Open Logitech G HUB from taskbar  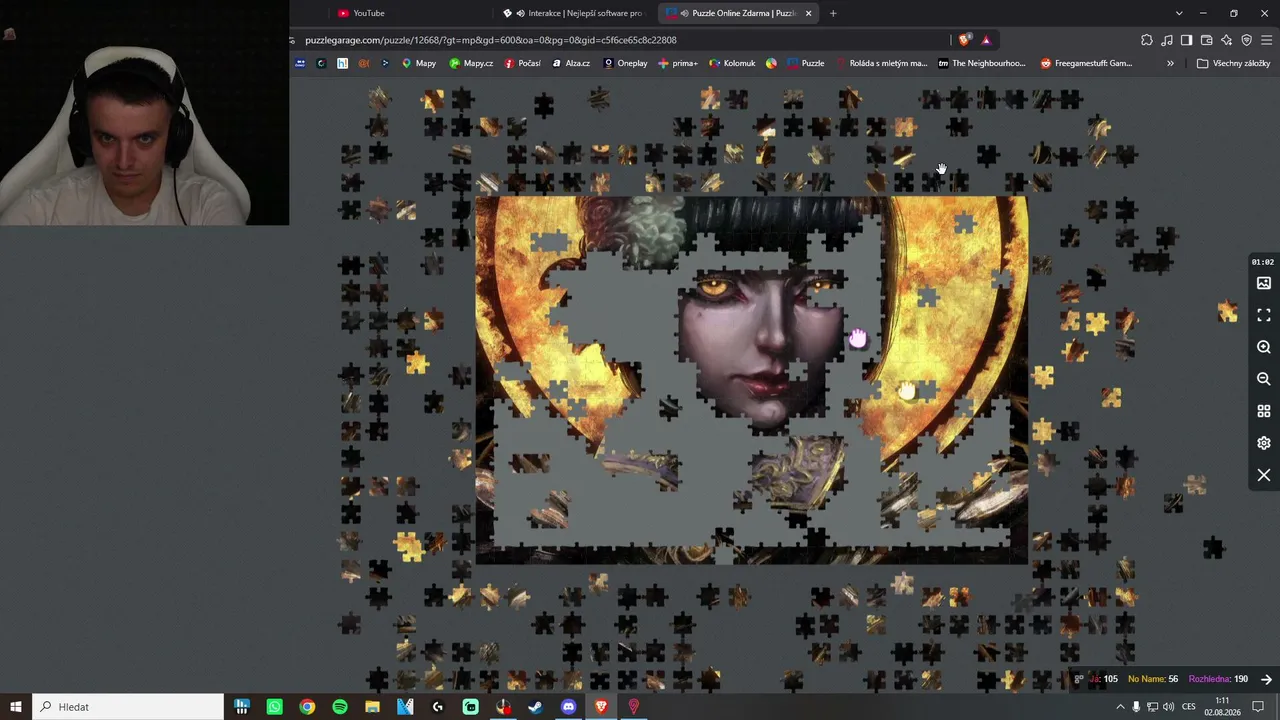tap(438, 707)
